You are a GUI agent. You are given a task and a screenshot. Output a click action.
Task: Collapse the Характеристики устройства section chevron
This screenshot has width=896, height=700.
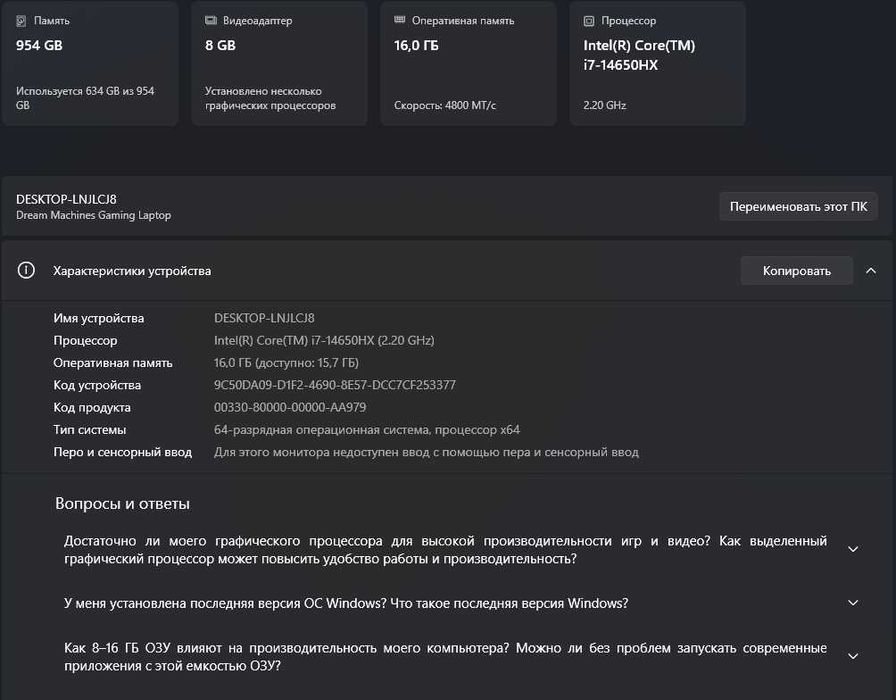pos(871,271)
